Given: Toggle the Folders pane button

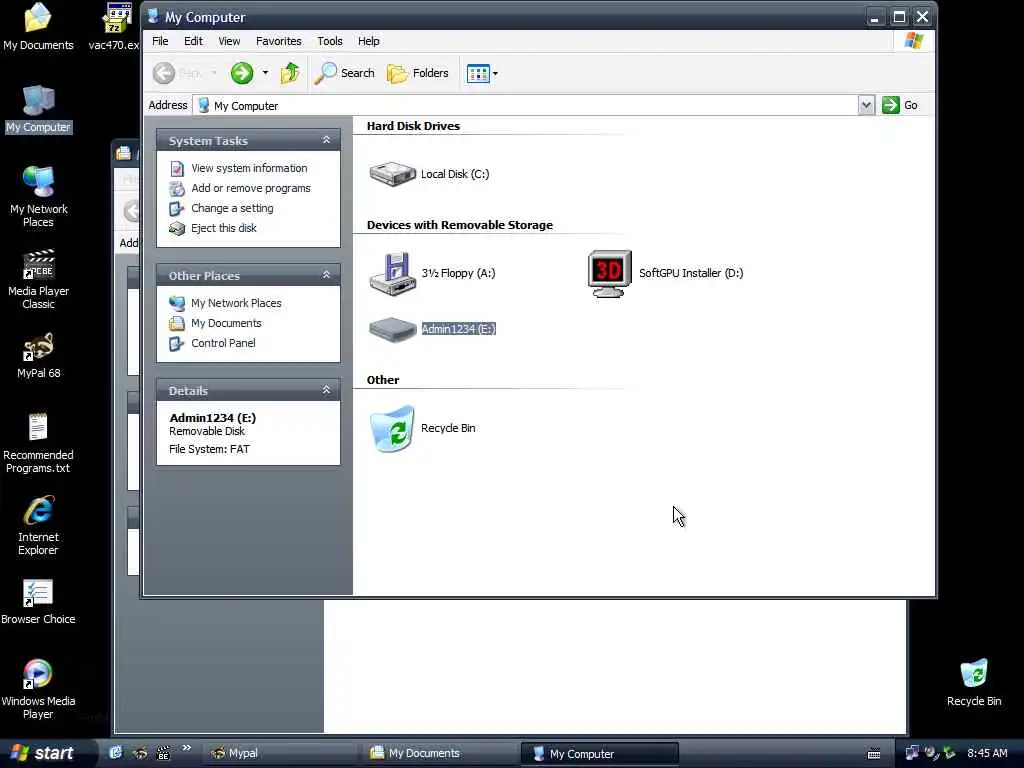Looking at the screenshot, I should [418, 73].
